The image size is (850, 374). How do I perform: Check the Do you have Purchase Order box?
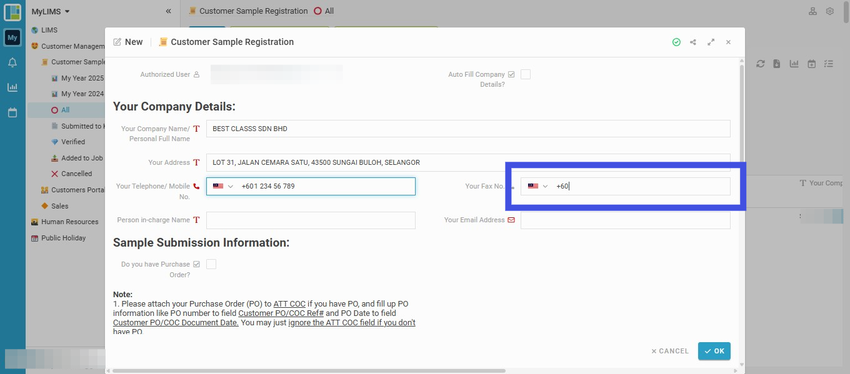(x=211, y=265)
